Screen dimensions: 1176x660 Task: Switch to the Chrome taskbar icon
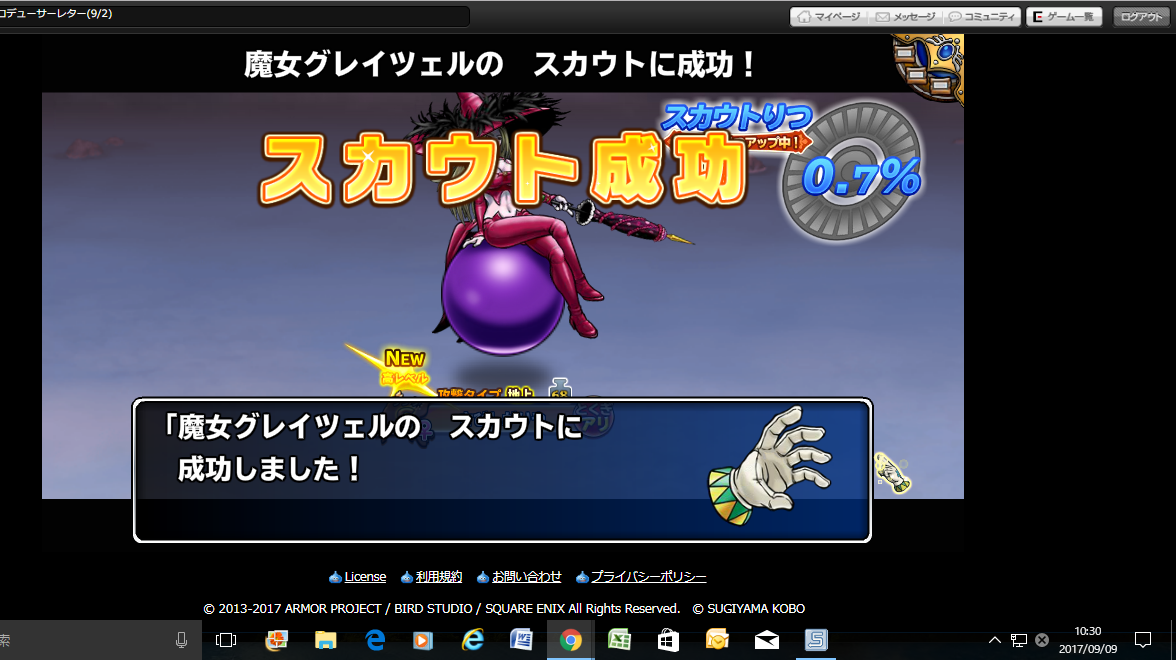[571, 640]
